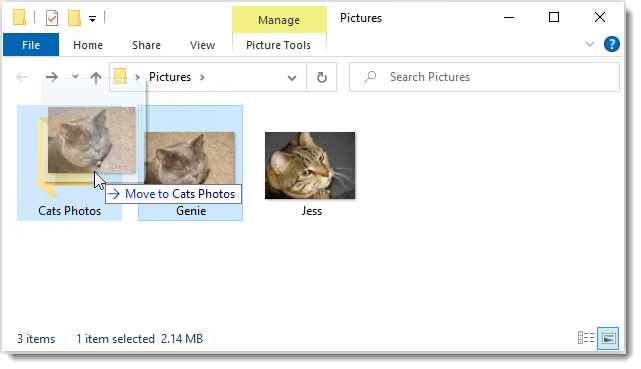Expand the chevron after Pictures breadcrumb
This screenshot has height=369, width=641.
point(202,77)
